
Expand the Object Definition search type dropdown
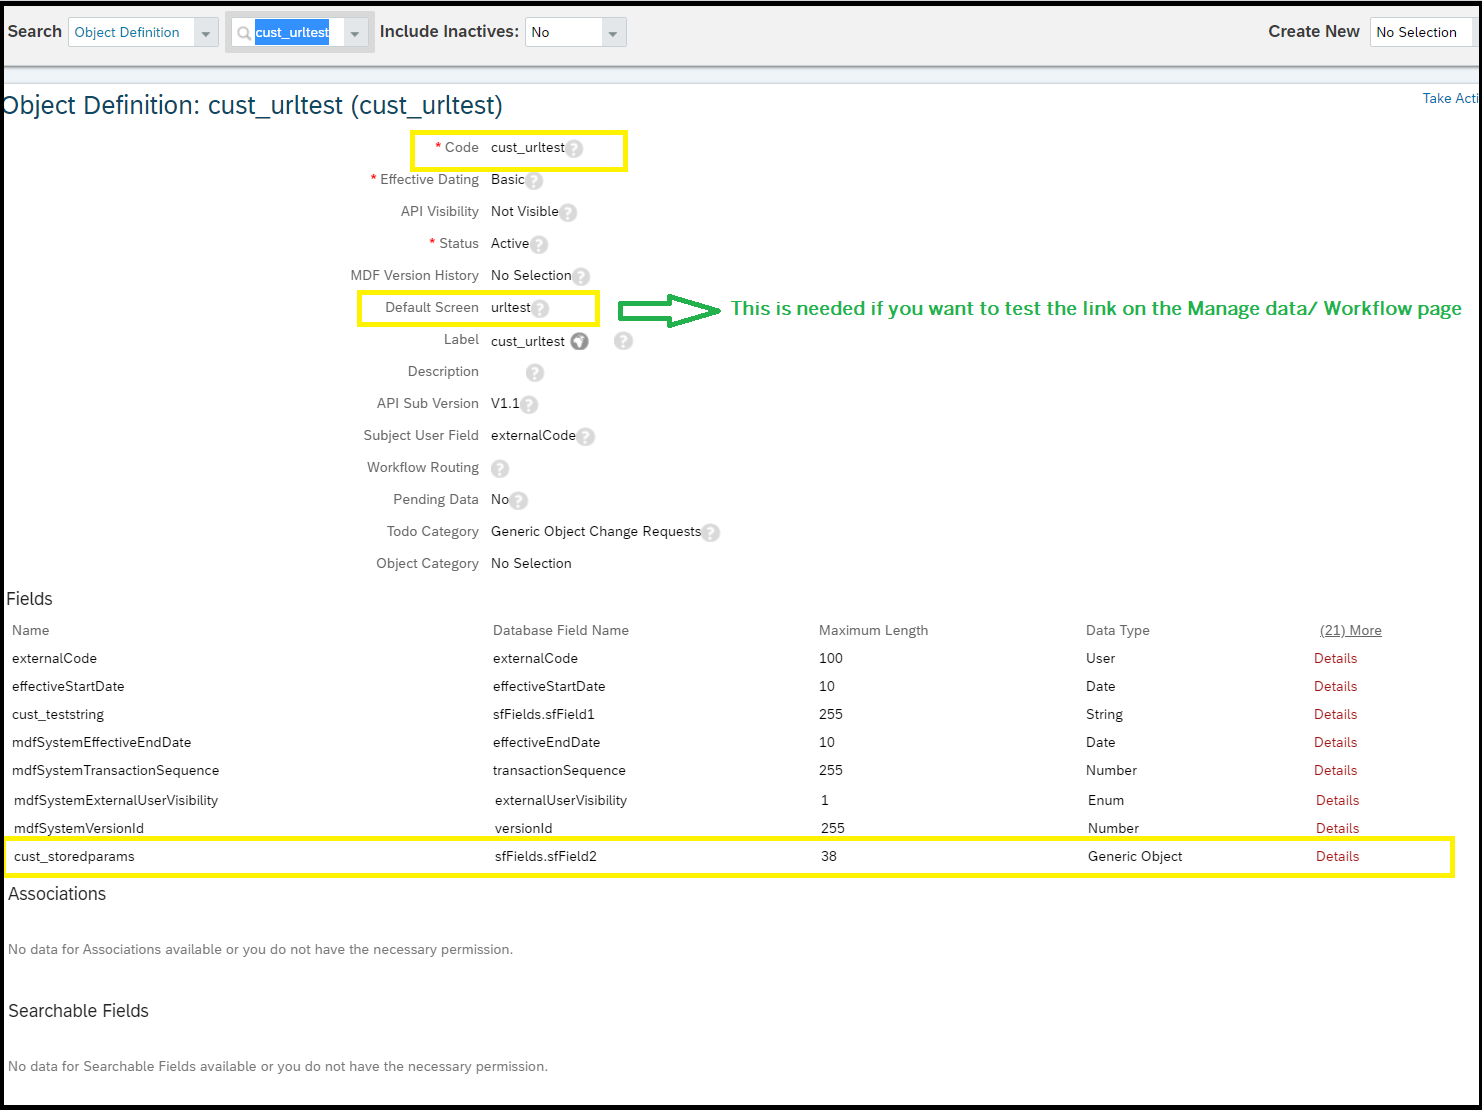point(206,33)
